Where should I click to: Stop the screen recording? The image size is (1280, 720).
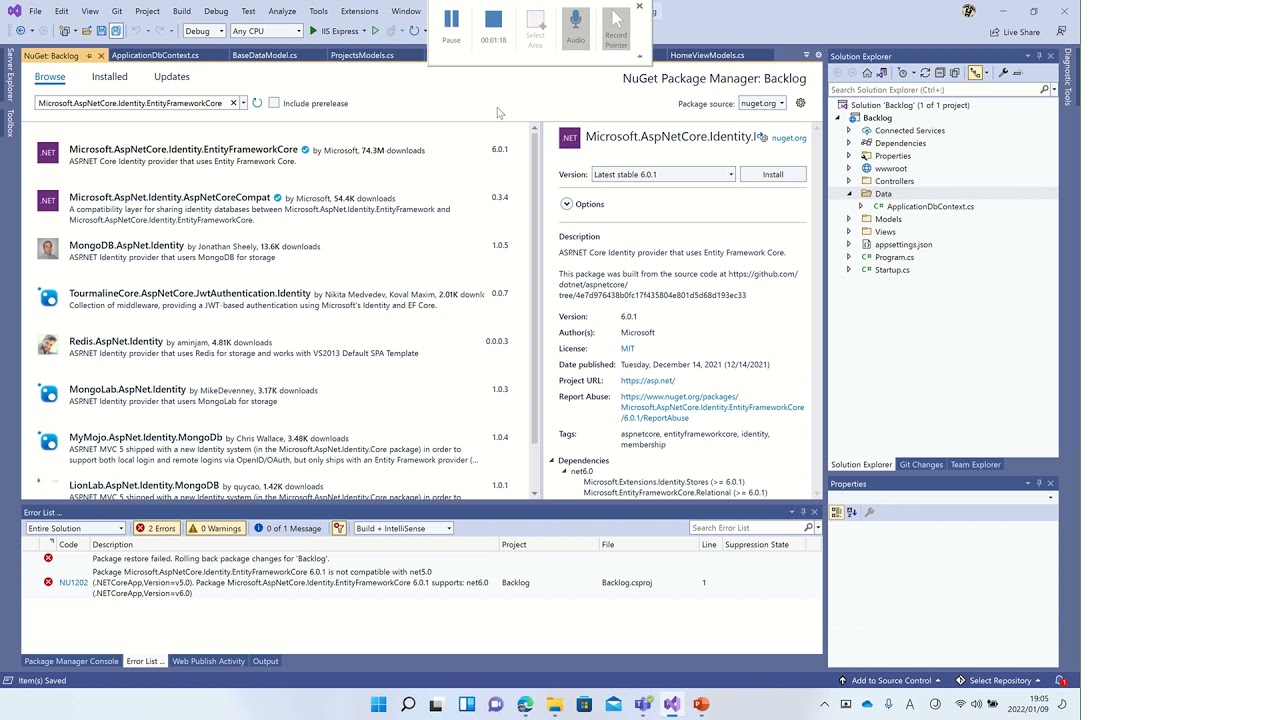pyautogui.click(x=493, y=26)
